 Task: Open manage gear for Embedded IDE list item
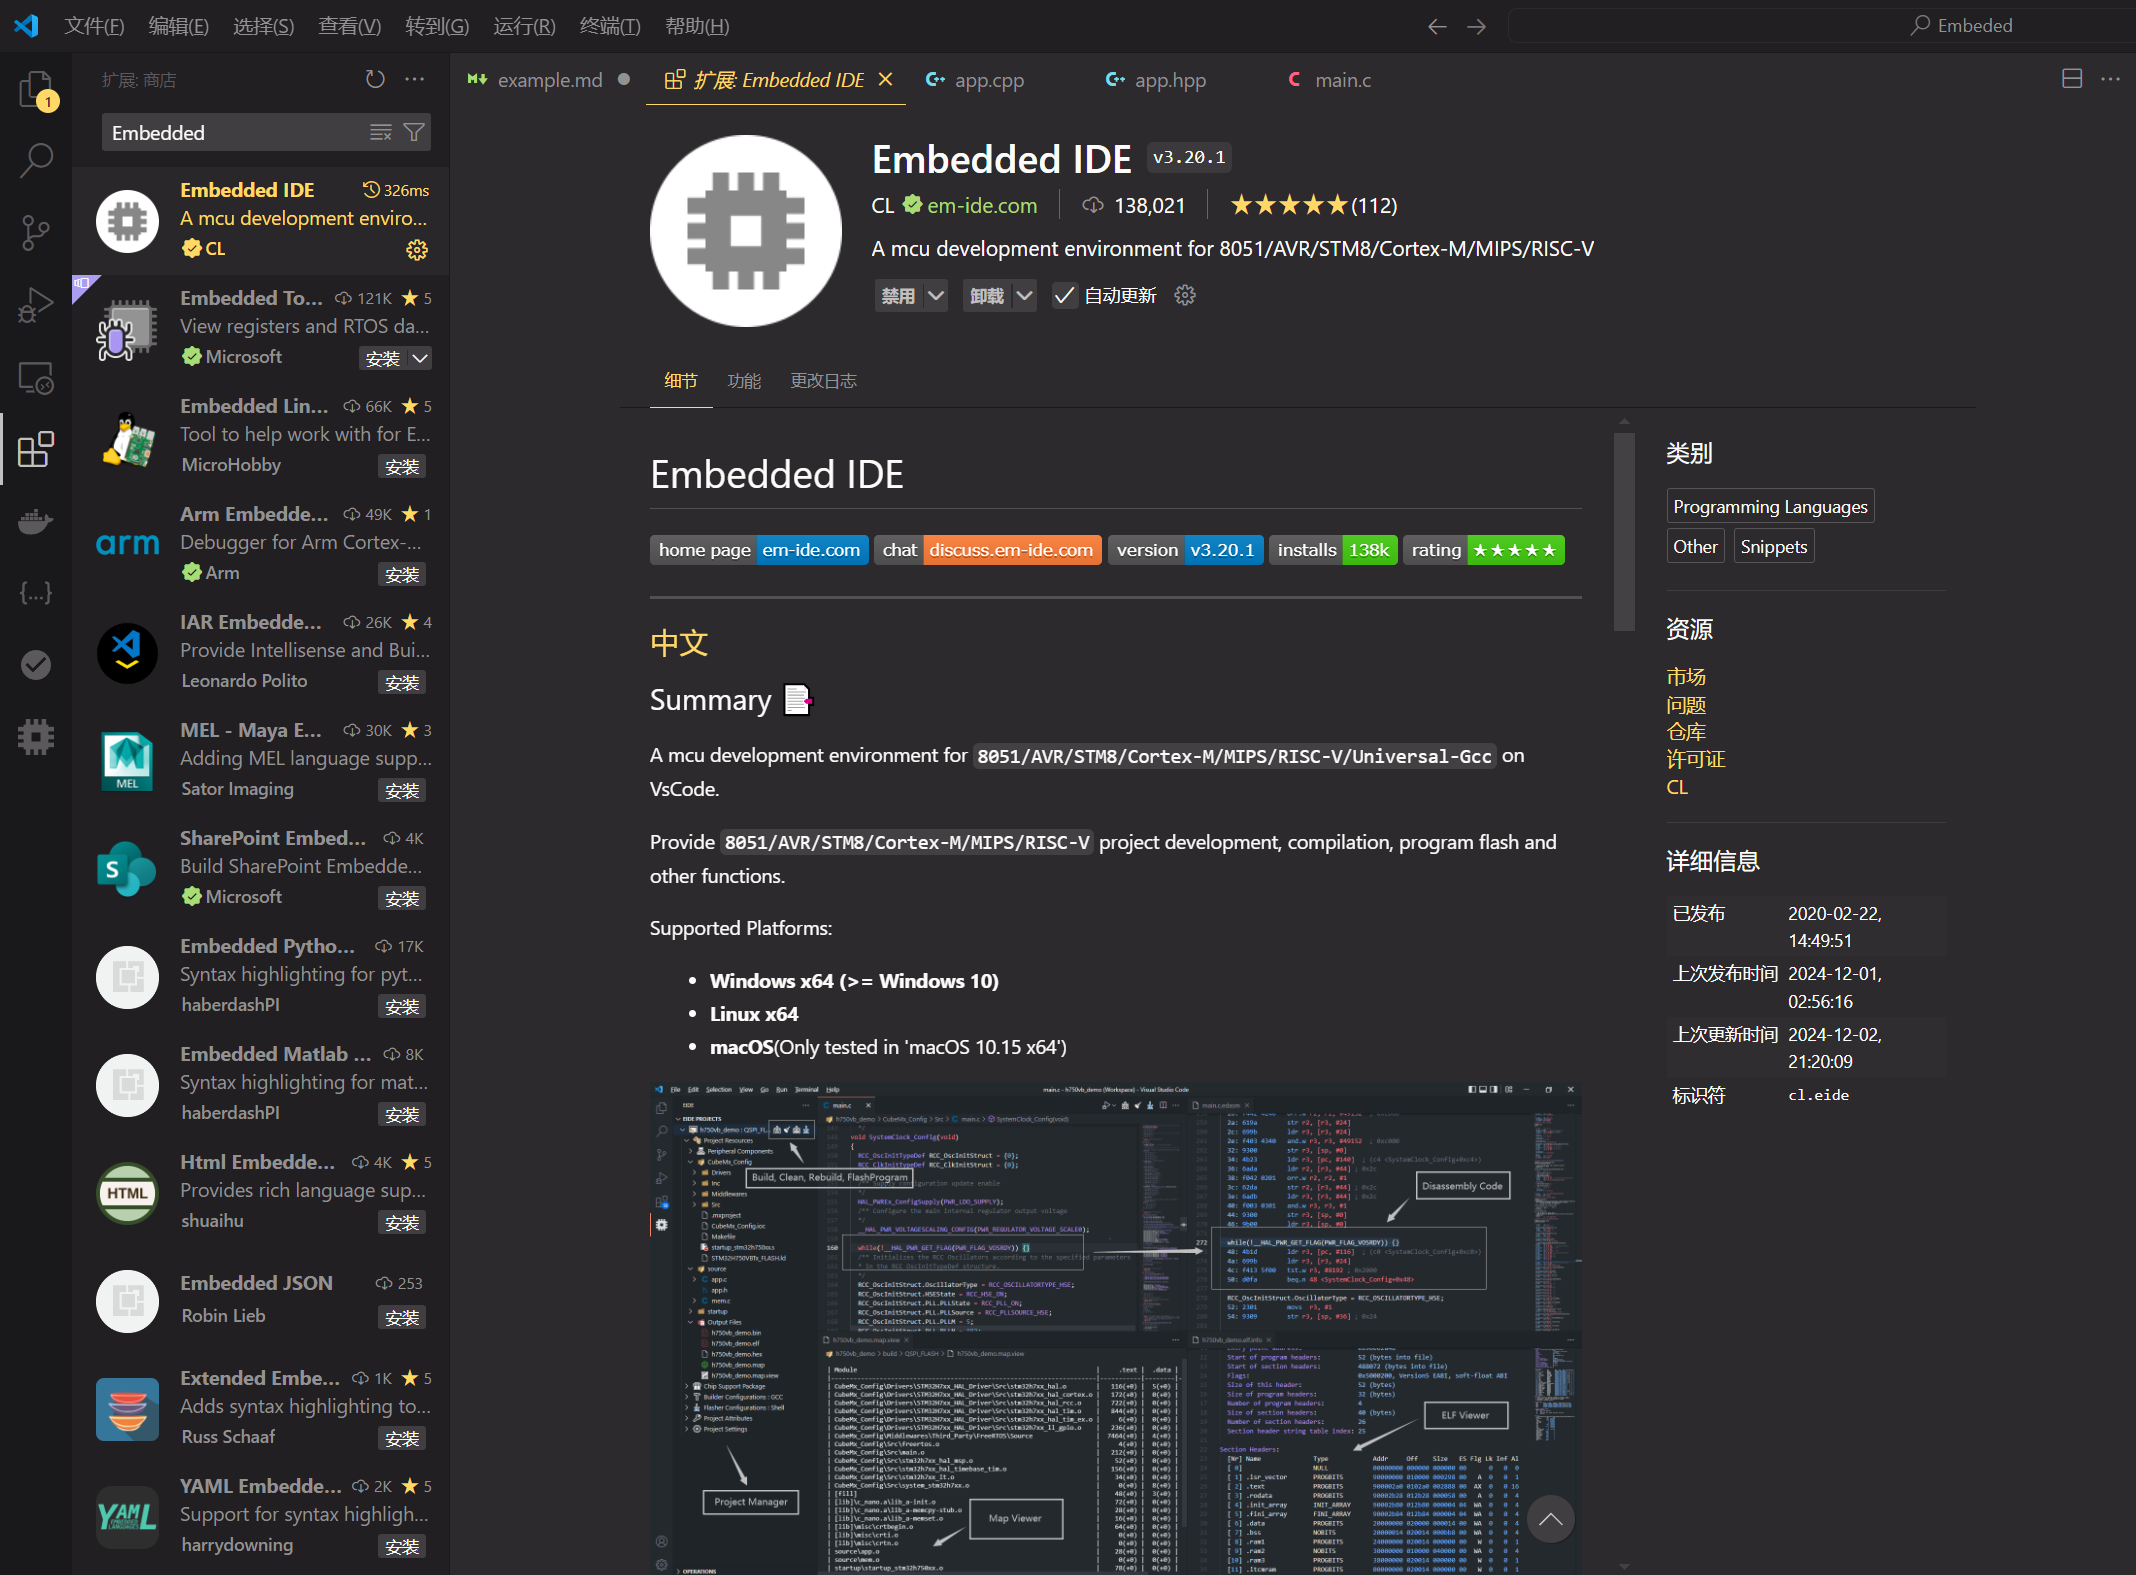pos(417,249)
